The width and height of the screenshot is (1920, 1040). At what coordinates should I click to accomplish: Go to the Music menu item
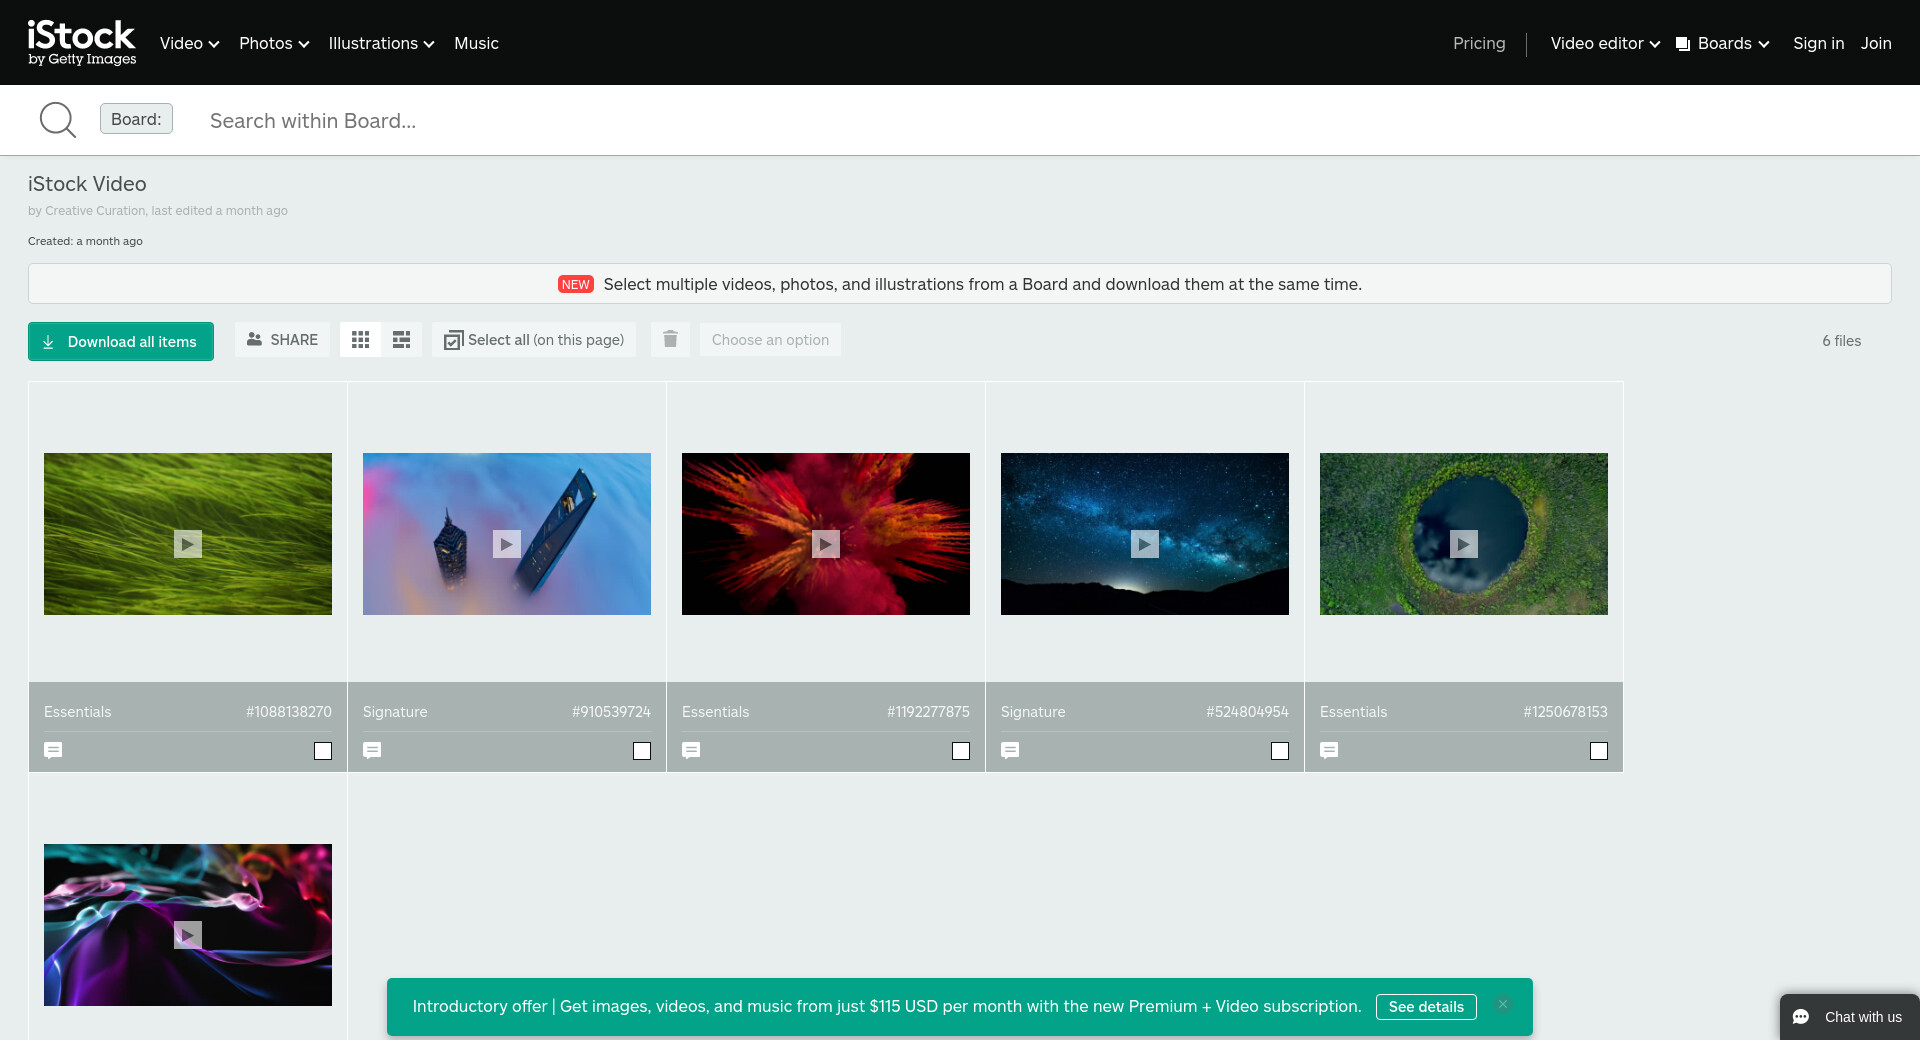(x=476, y=43)
